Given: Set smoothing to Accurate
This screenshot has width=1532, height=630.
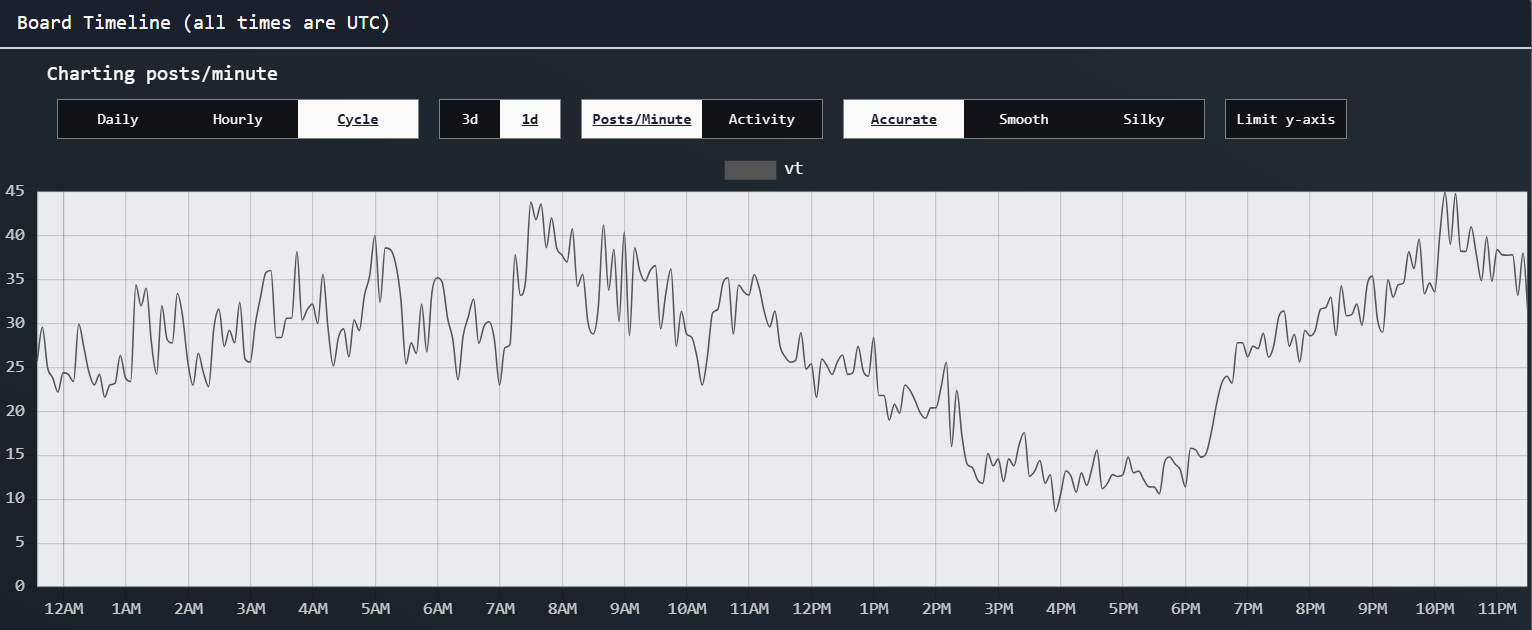Looking at the screenshot, I should (x=903, y=119).
